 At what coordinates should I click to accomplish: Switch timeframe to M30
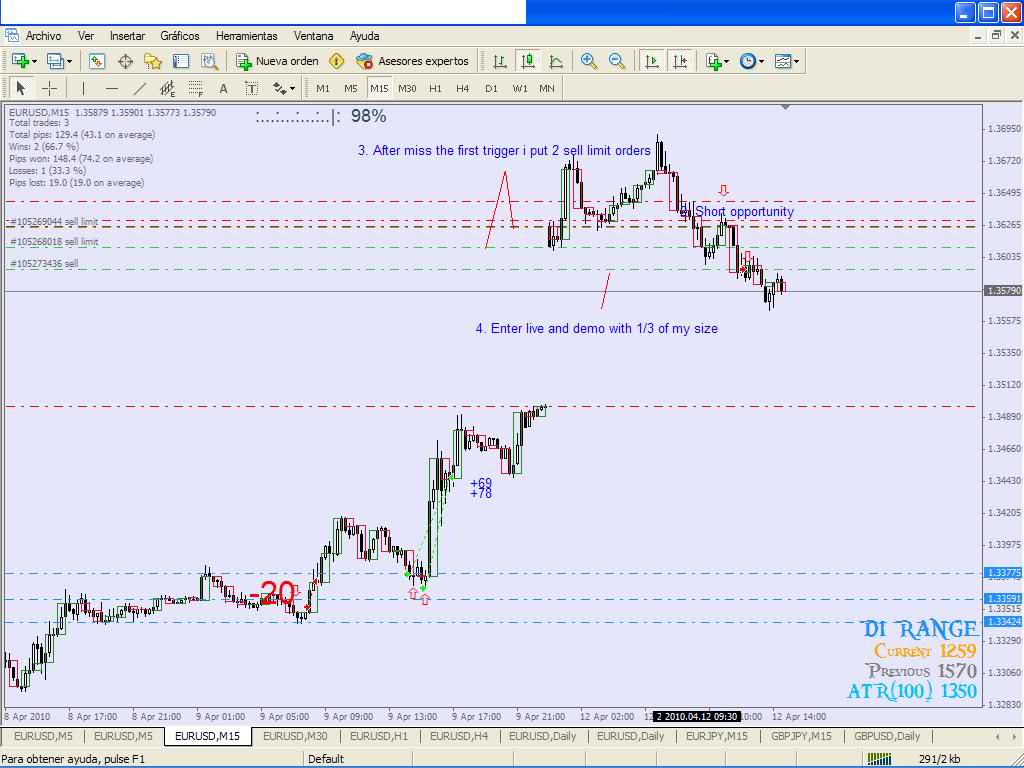[407, 88]
